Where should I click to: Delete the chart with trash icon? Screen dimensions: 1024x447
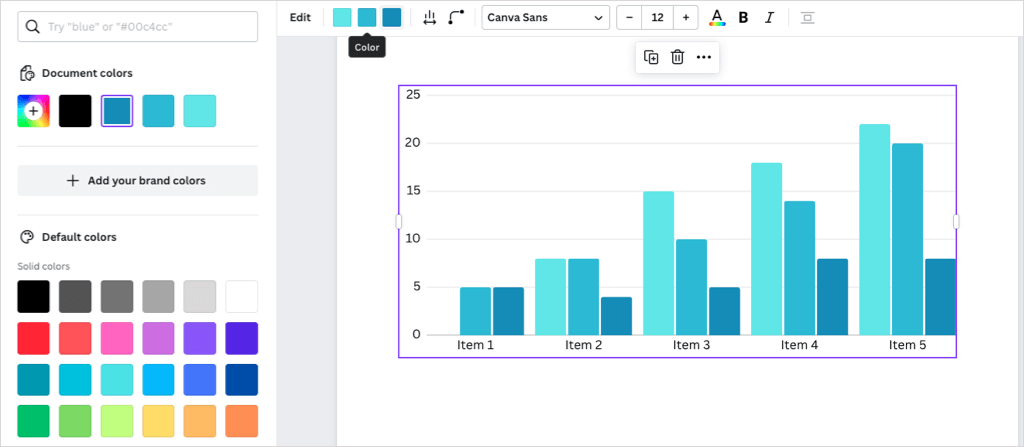pyautogui.click(x=677, y=57)
